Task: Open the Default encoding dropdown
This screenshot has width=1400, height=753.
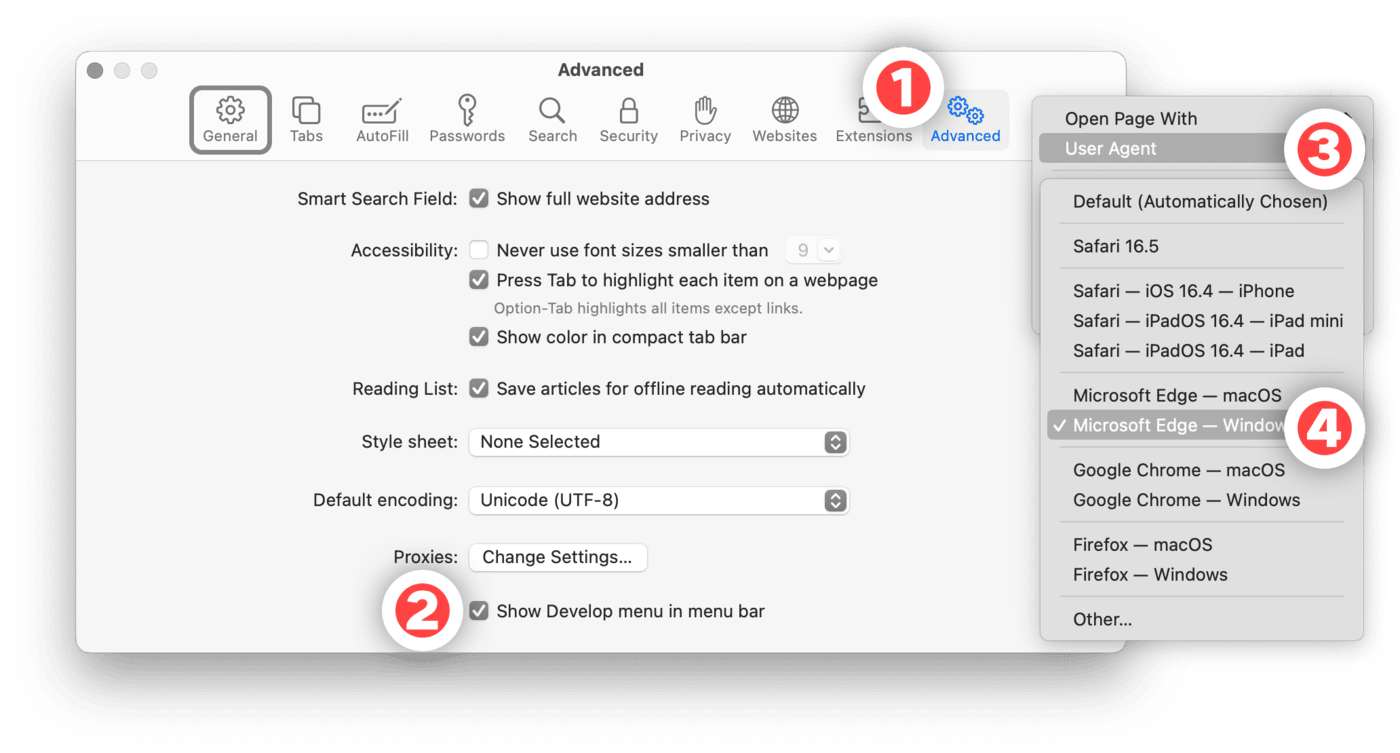Action: coord(659,500)
